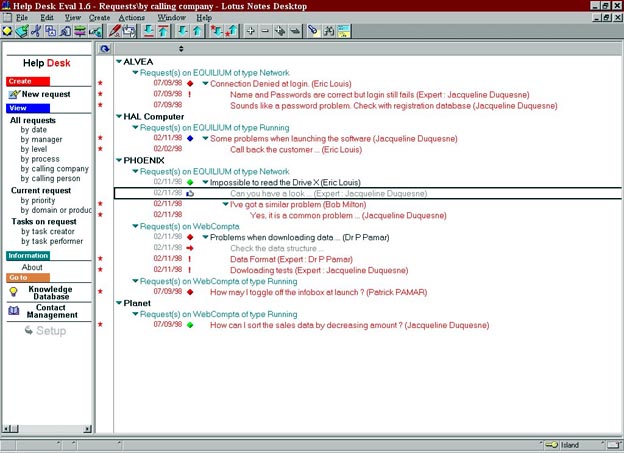Viewport: 624px width, 453px height.
Task: Click the red pencil Edit Document icon
Action: [x=115, y=31]
